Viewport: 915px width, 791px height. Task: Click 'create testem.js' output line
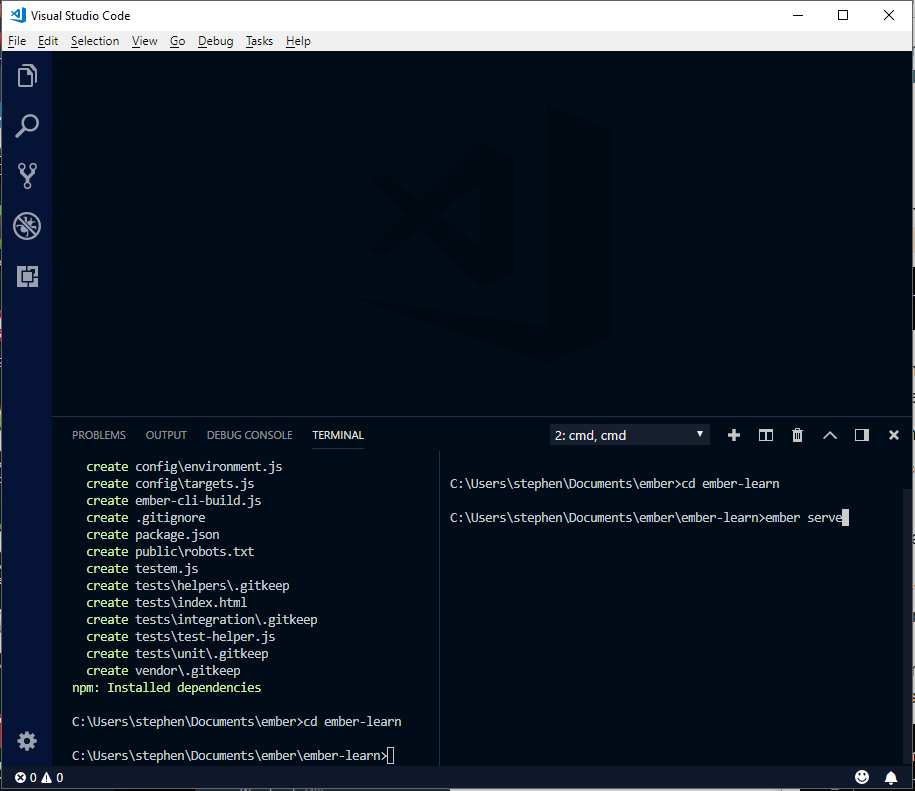pos(142,568)
